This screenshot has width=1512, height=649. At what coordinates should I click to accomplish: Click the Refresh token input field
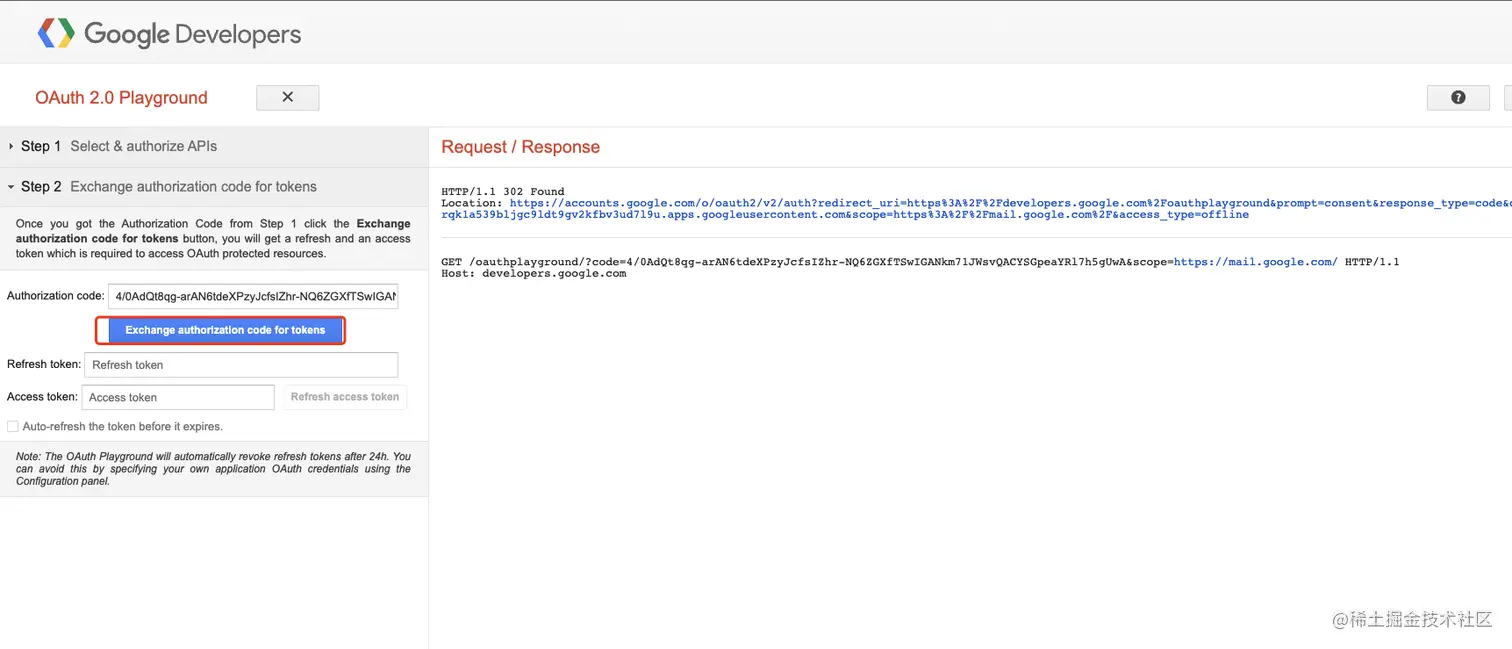click(241, 365)
